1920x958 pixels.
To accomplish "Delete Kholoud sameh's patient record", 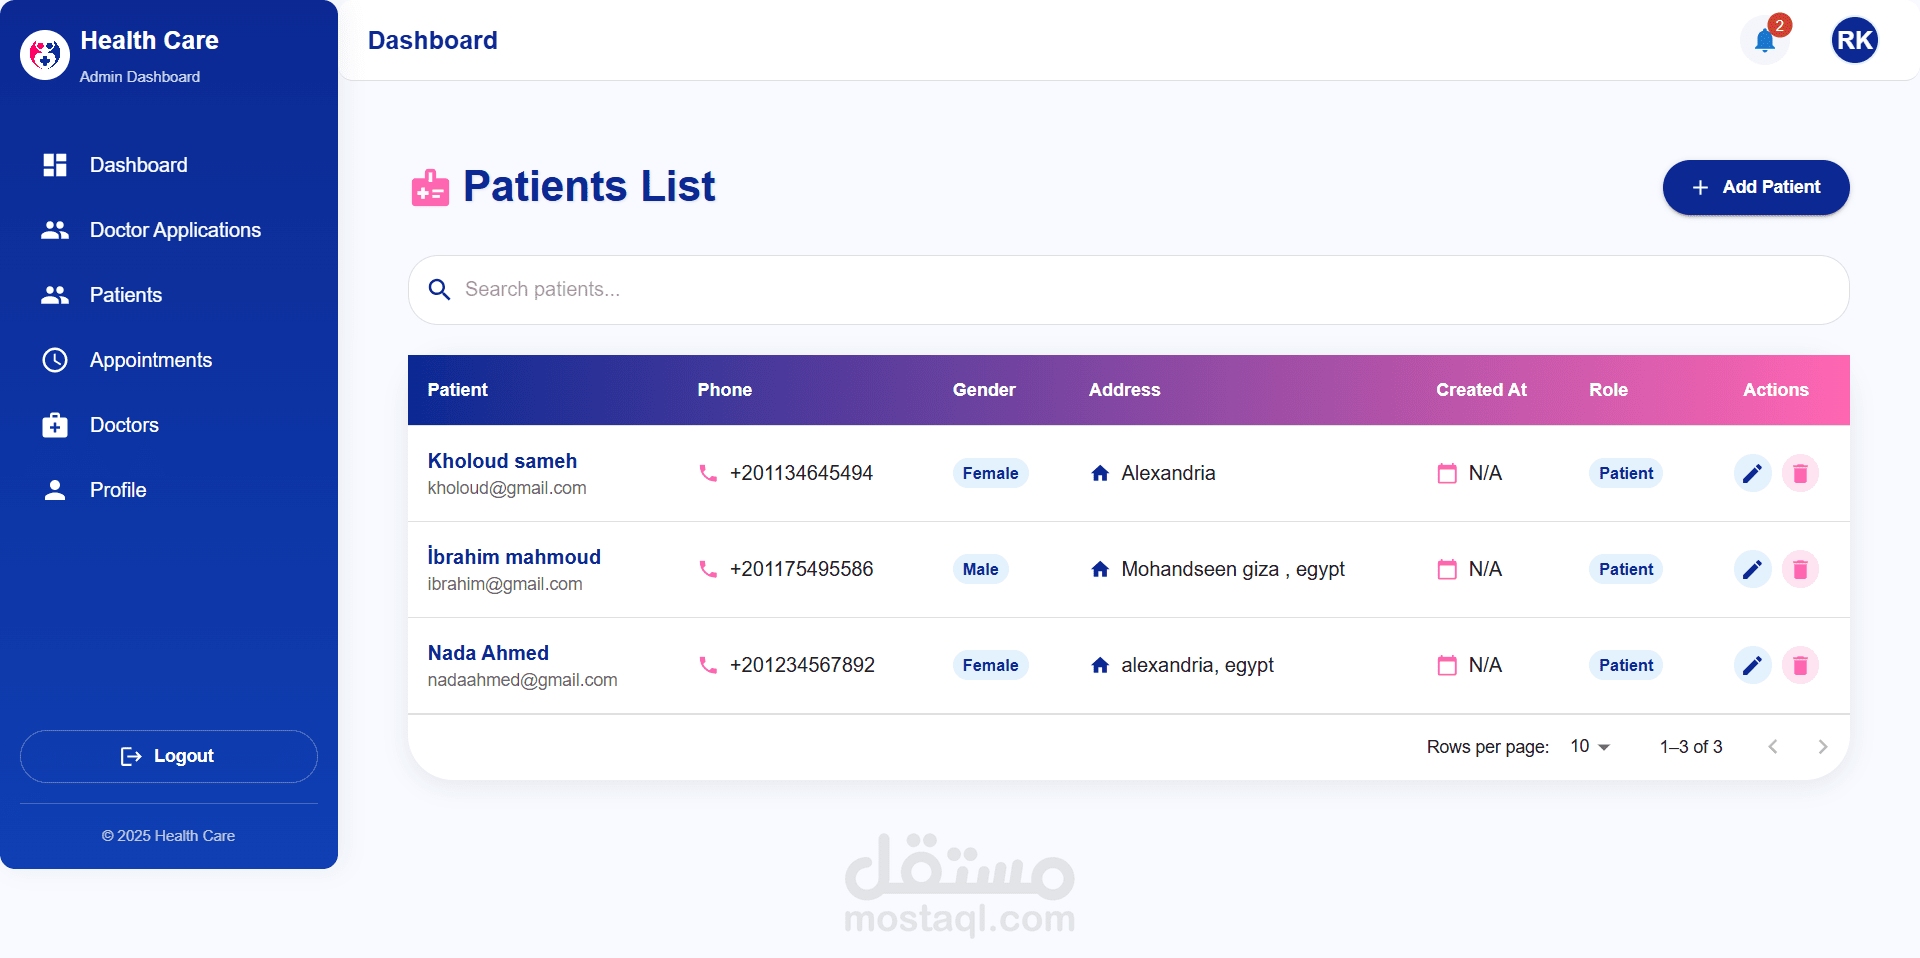I will pos(1800,473).
